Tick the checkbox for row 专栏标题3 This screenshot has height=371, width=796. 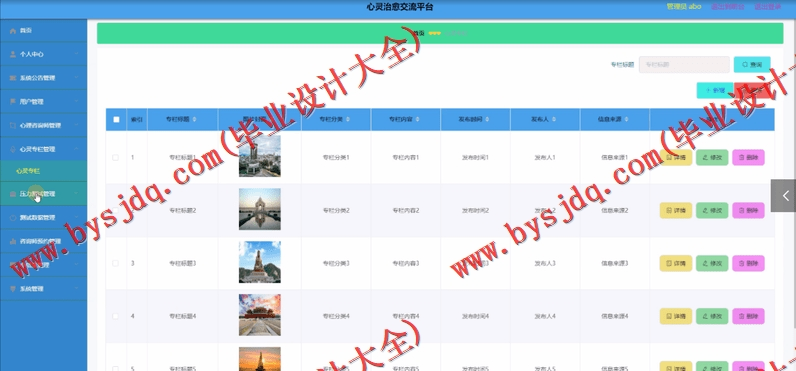115,263
